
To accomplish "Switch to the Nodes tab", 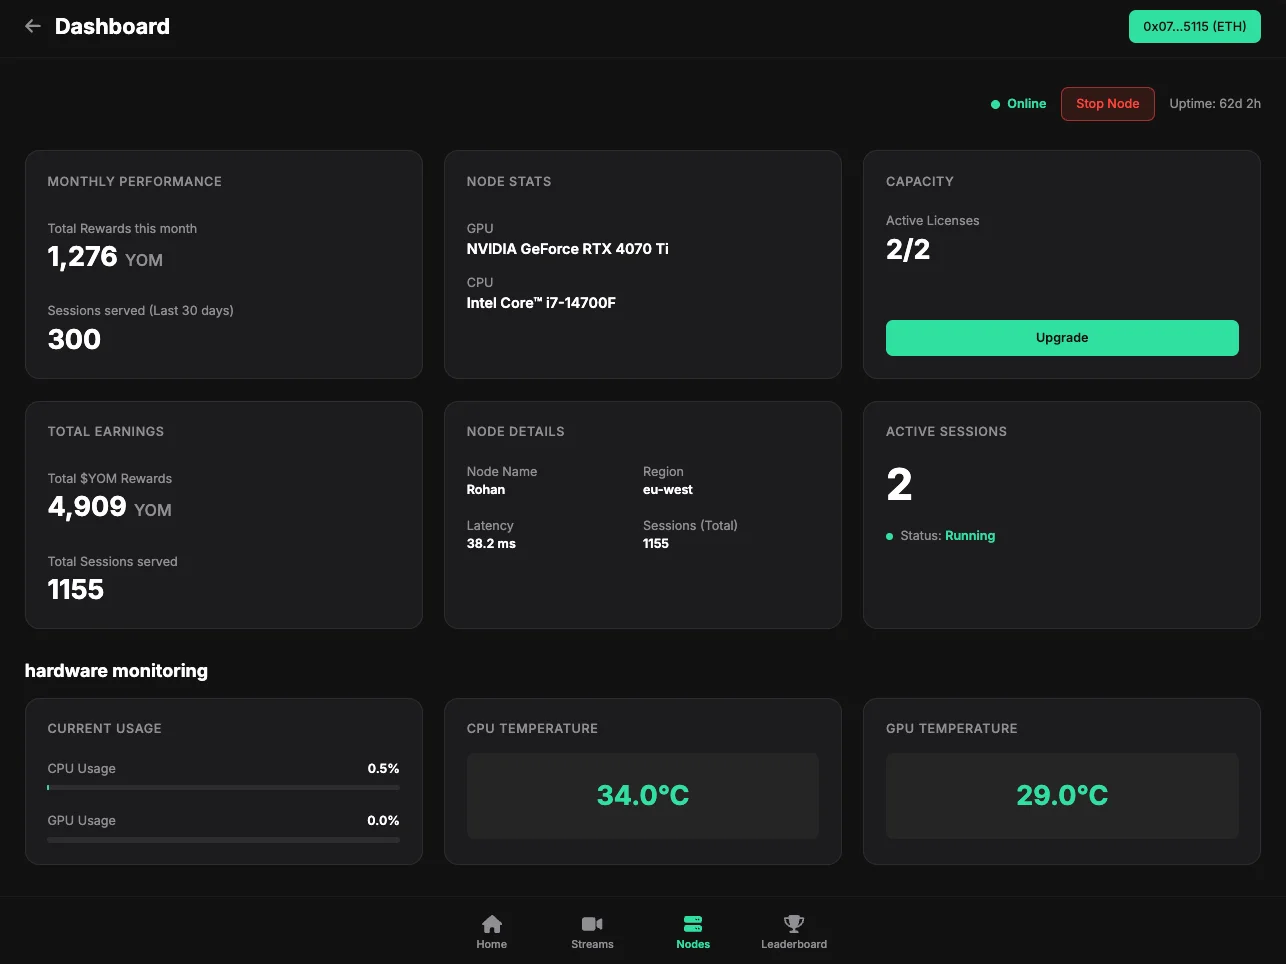I will [692, 931].
